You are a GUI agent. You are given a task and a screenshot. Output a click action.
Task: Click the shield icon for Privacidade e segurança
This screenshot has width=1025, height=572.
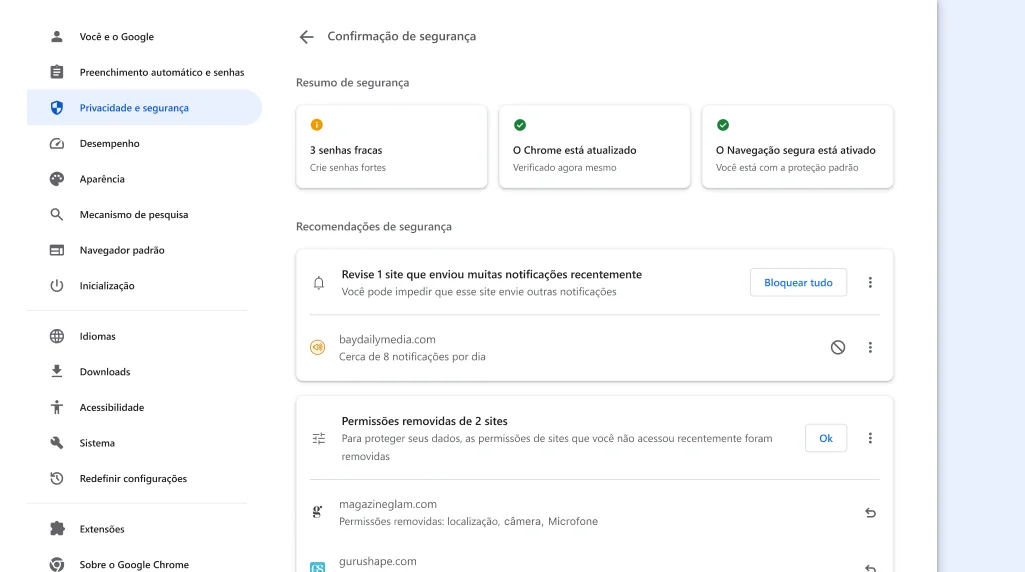click(57, 108)
